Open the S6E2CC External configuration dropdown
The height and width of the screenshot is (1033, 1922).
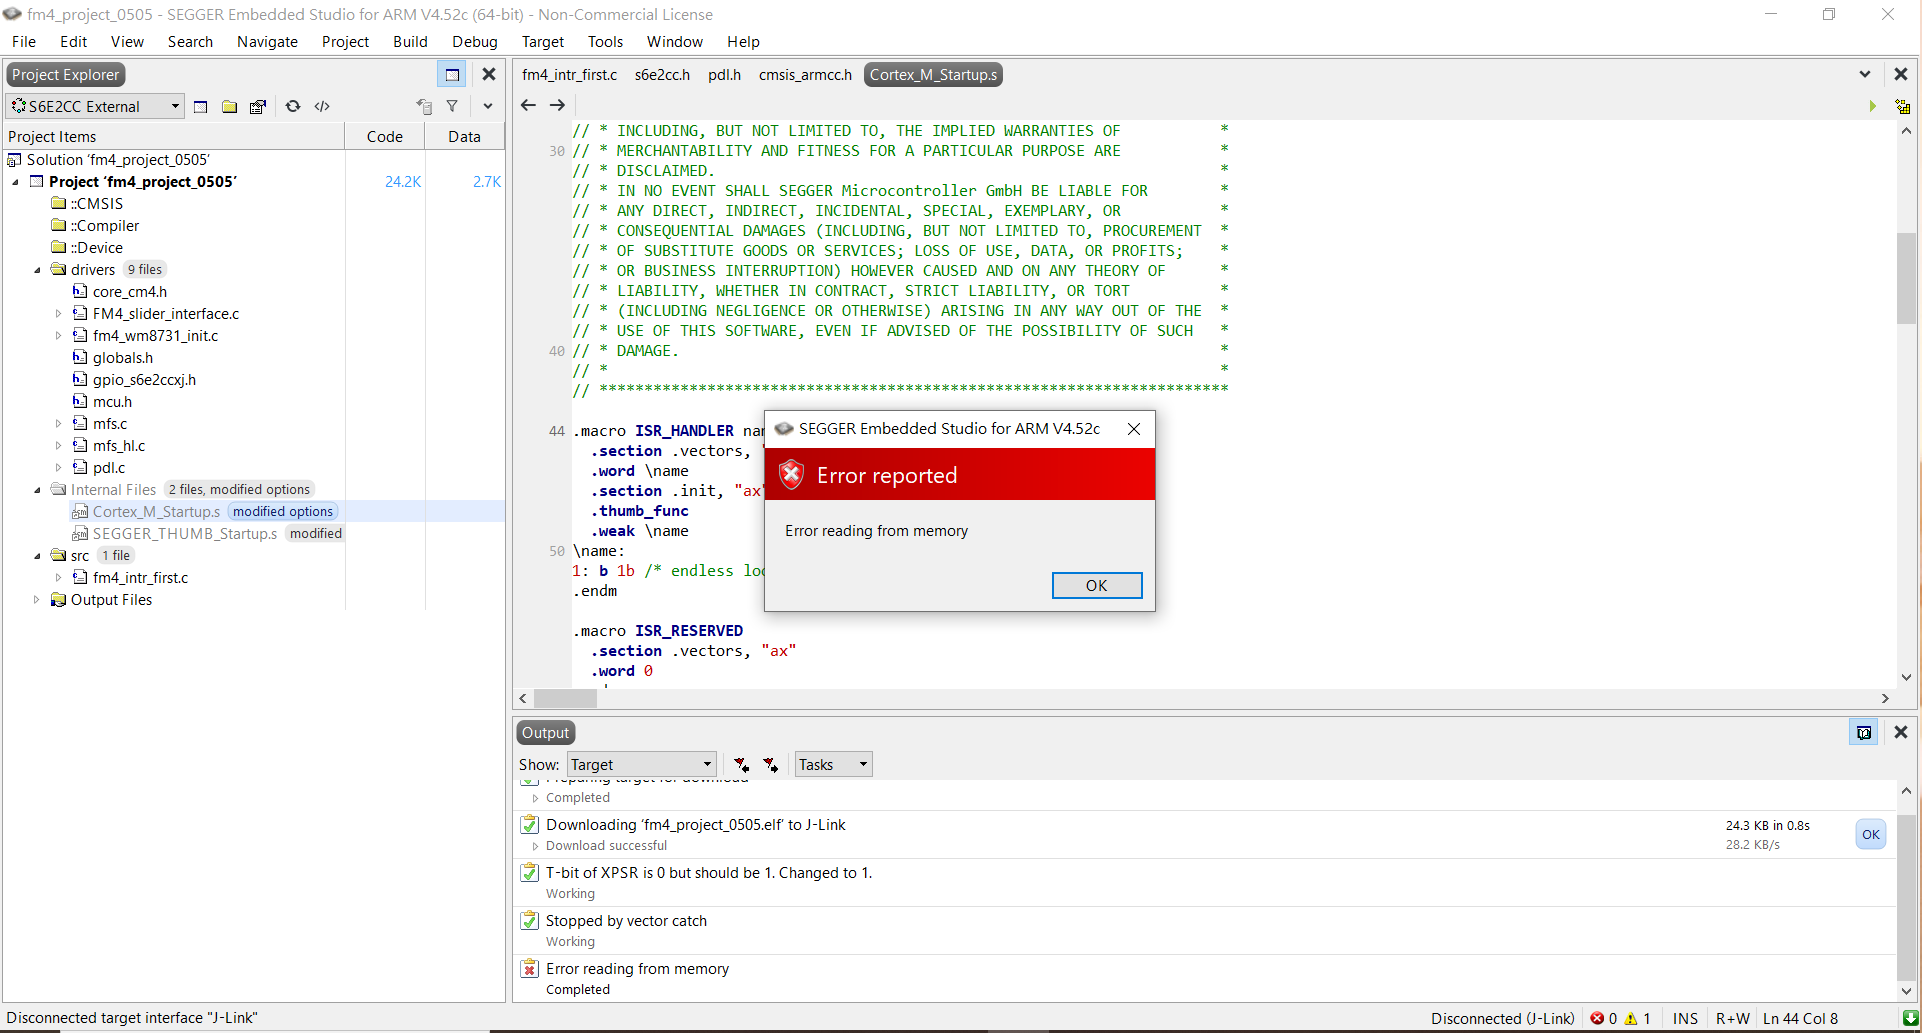[95, 106]
